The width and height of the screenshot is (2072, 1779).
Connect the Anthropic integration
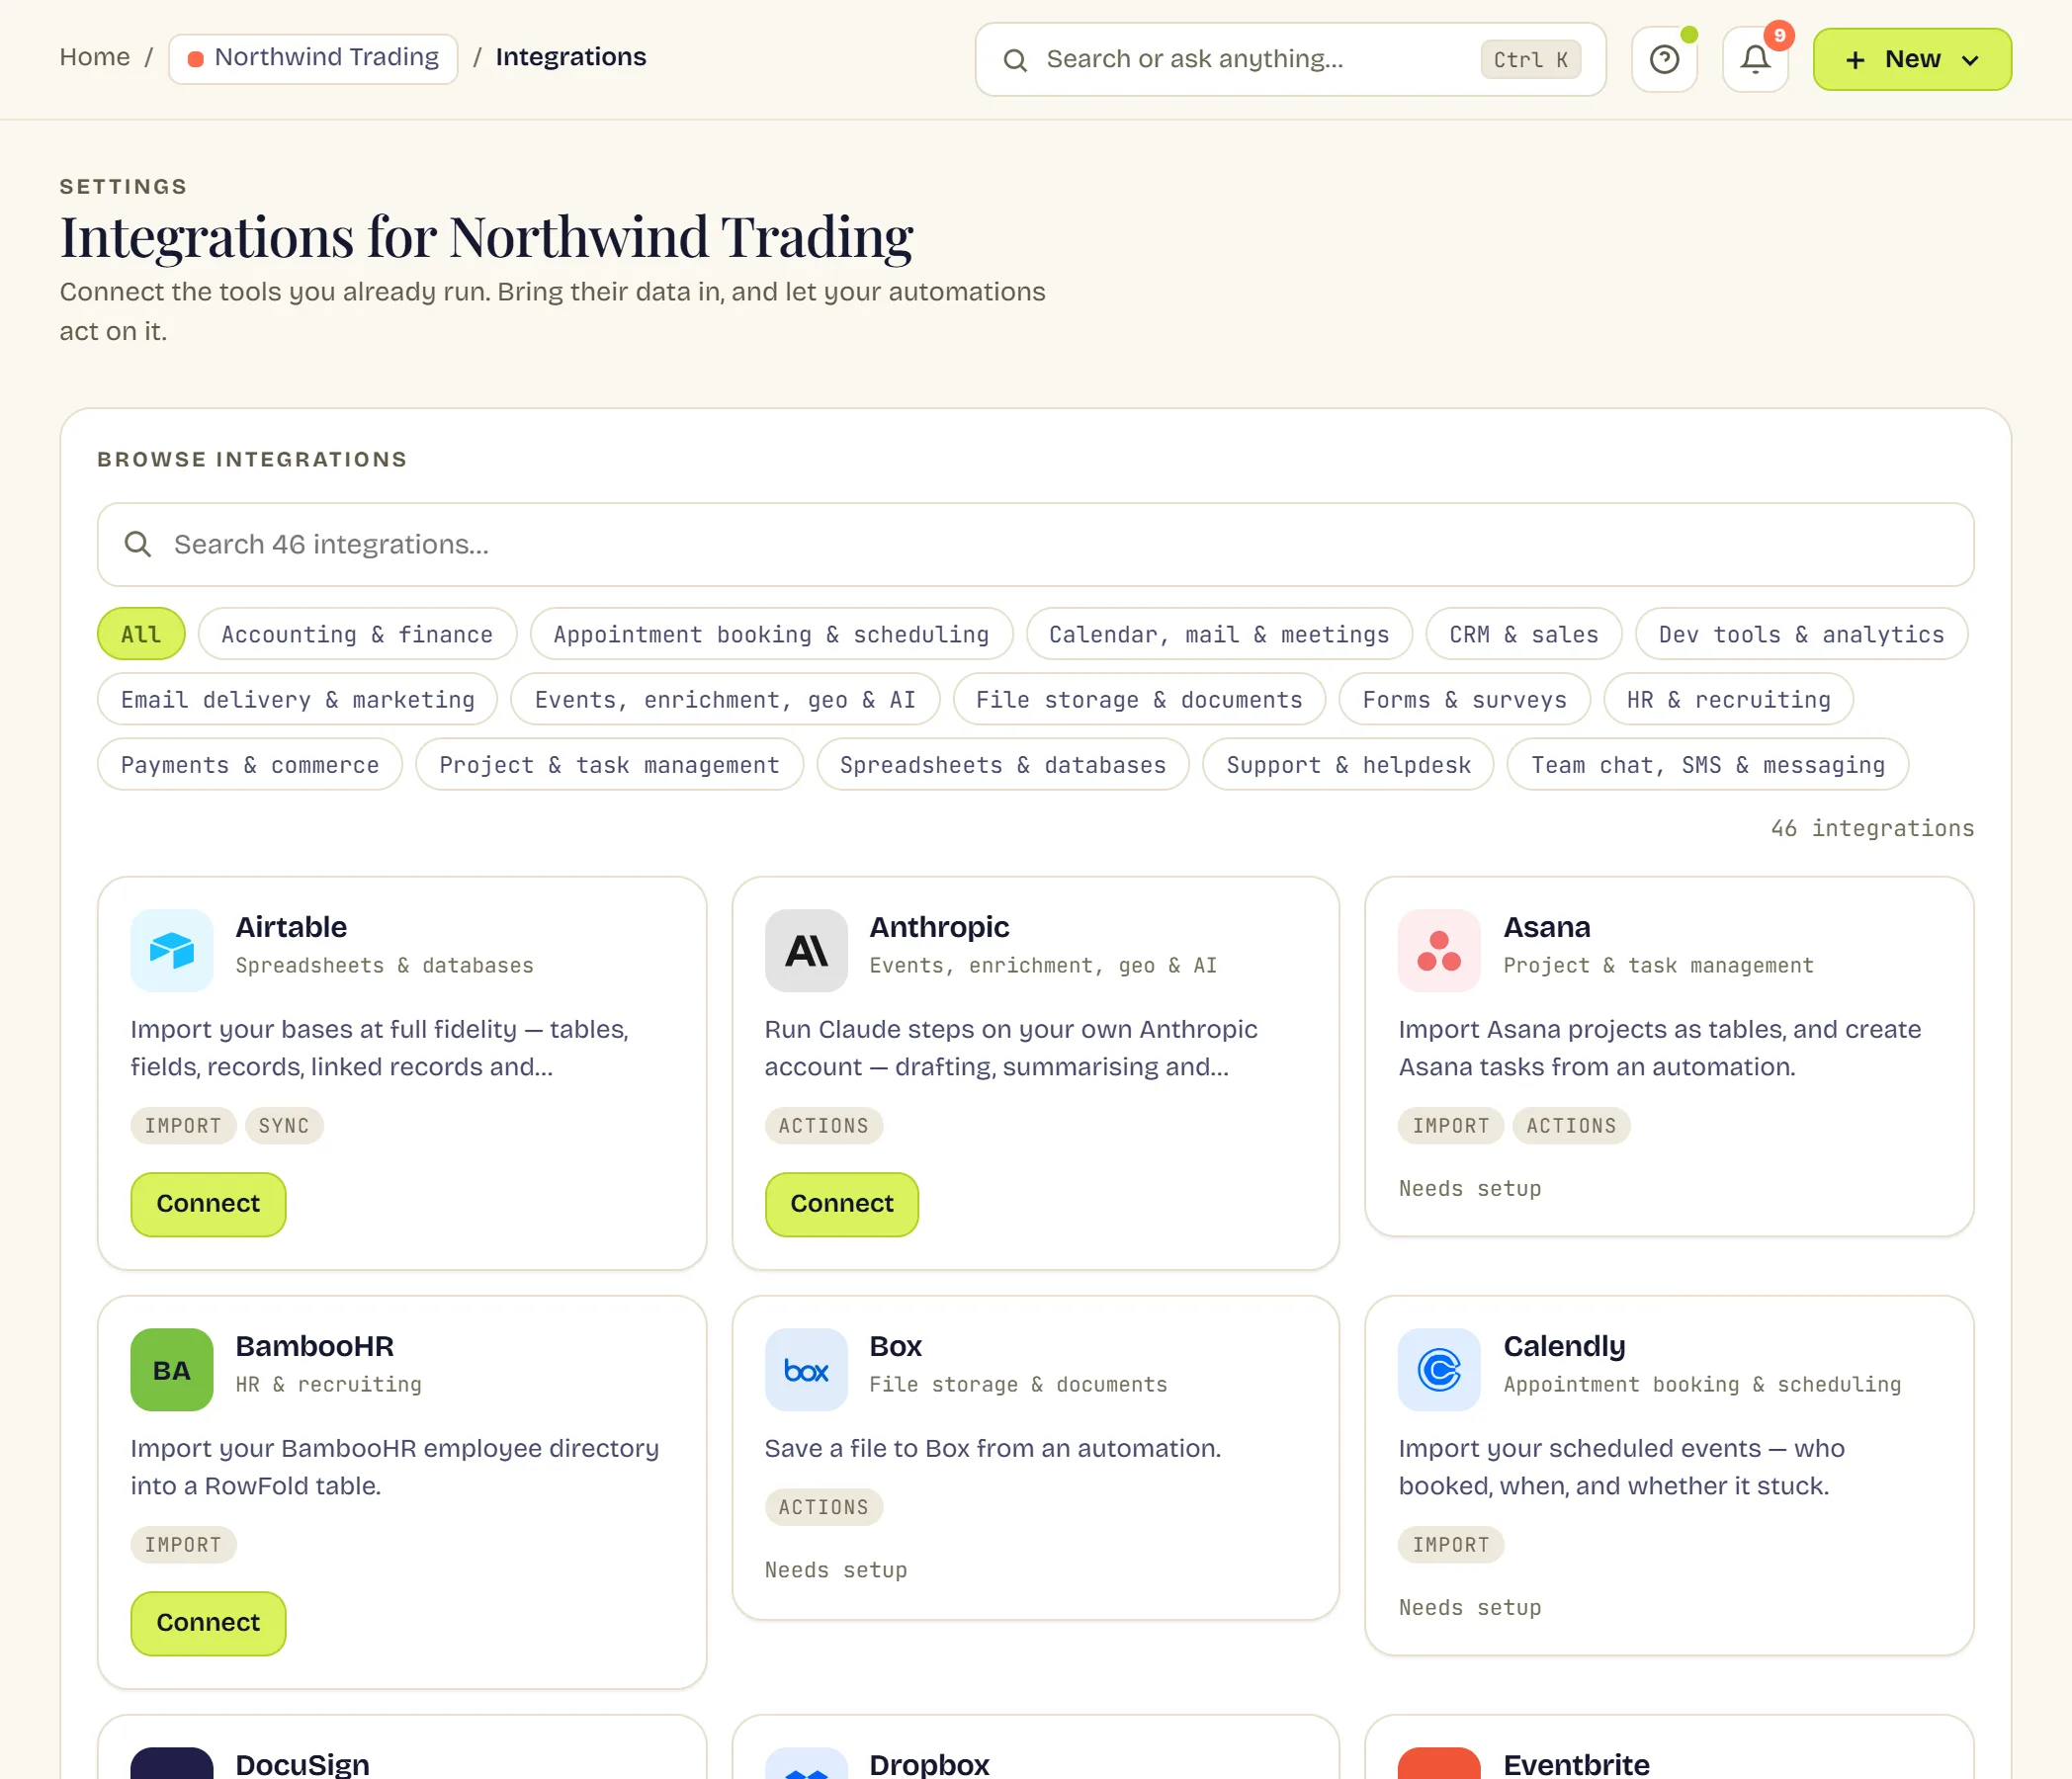click(x=842, y=1204)
